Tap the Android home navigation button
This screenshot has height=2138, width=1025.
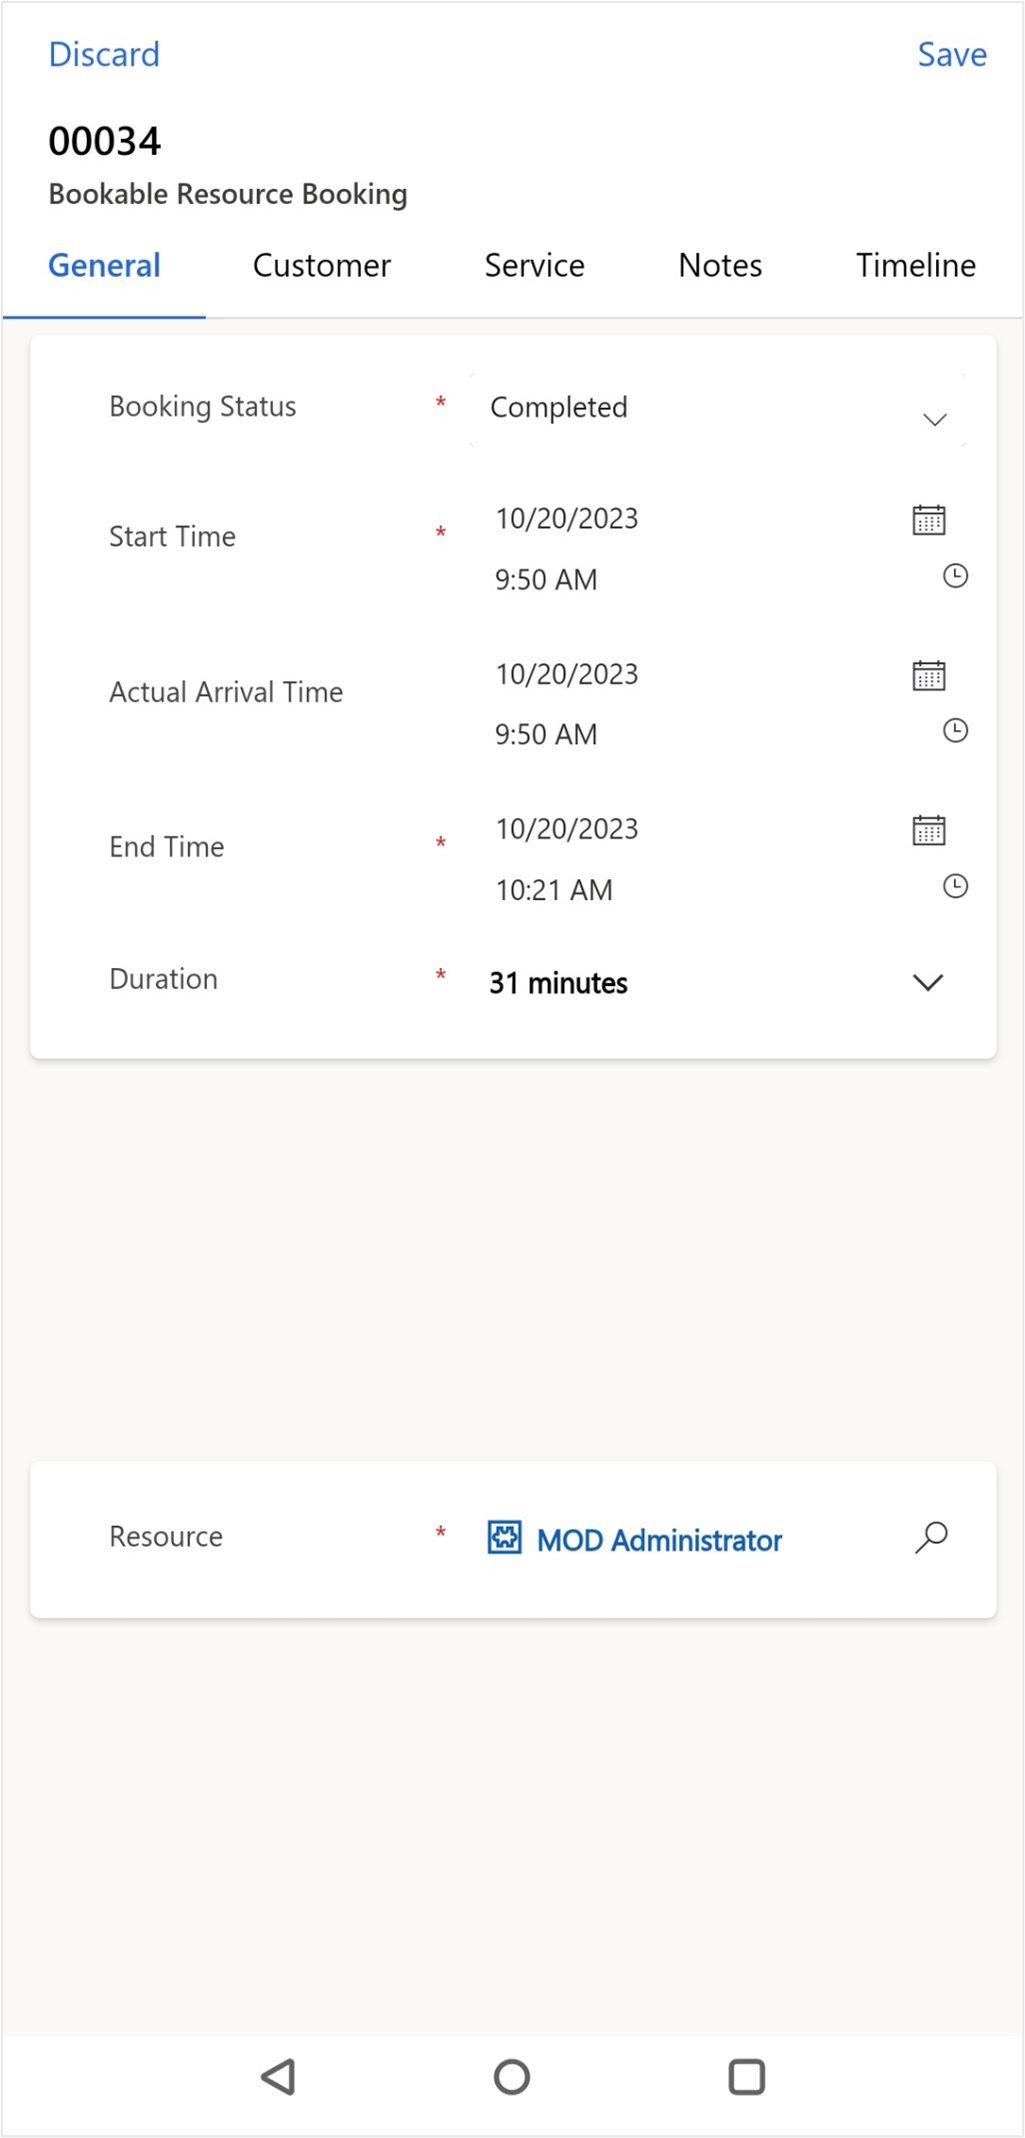512,2077
